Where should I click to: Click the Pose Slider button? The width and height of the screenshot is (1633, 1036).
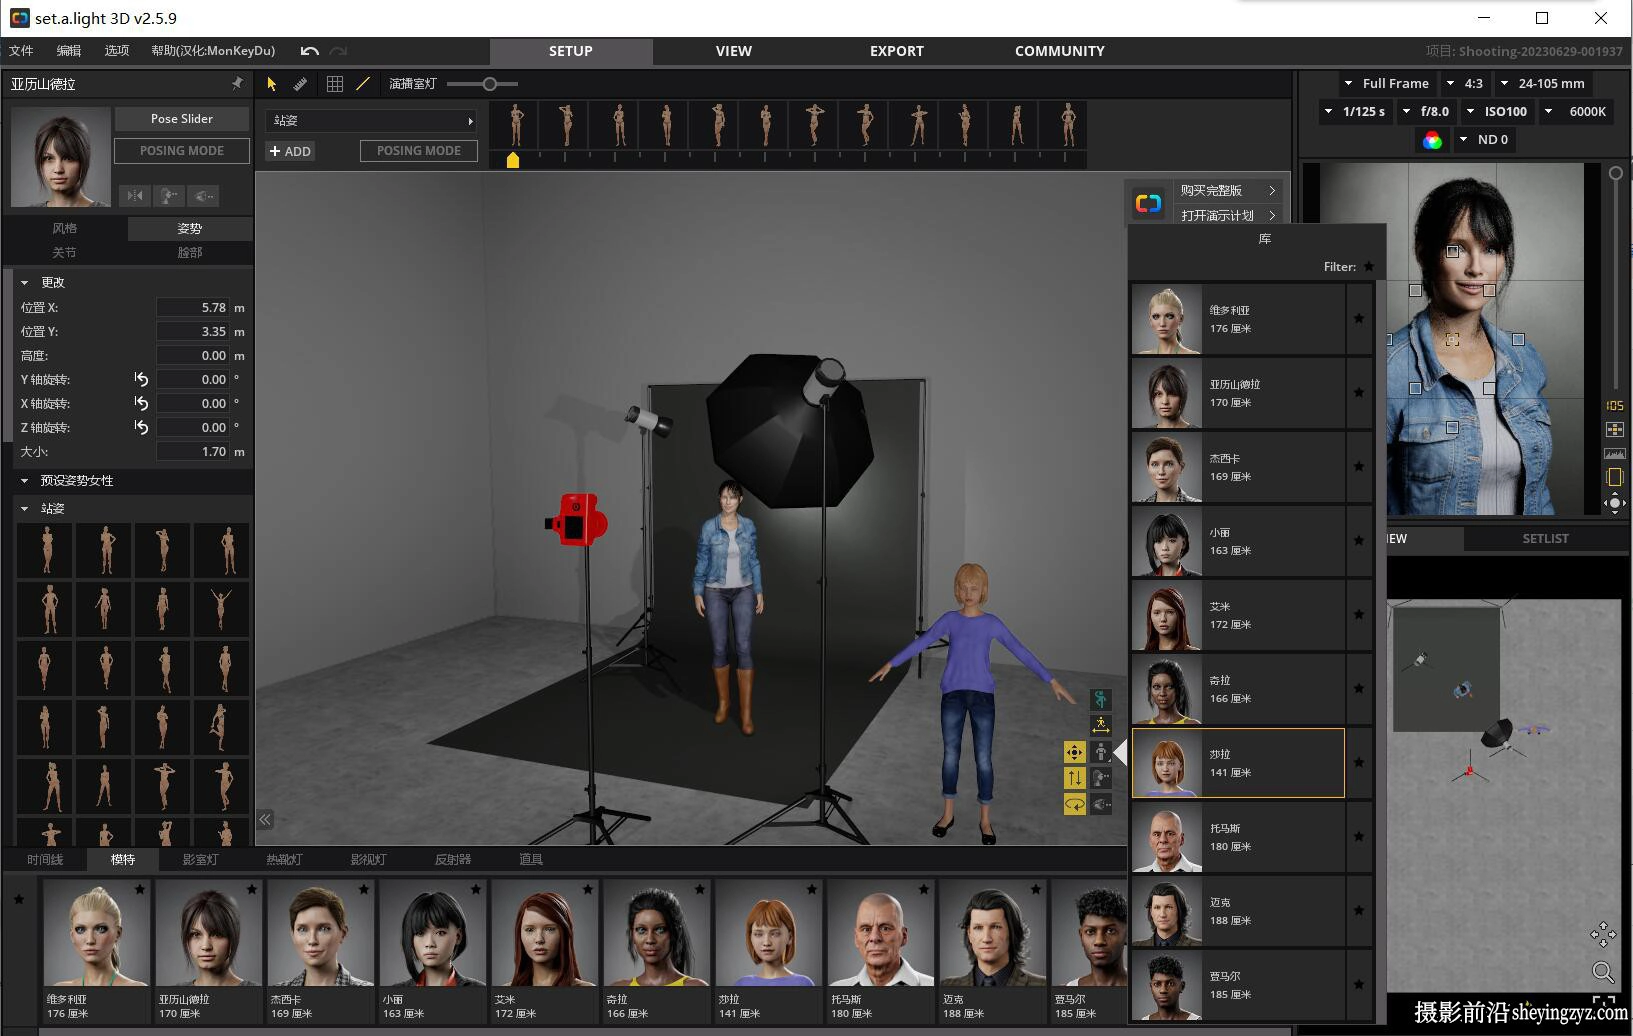click(x=182, y=119)
